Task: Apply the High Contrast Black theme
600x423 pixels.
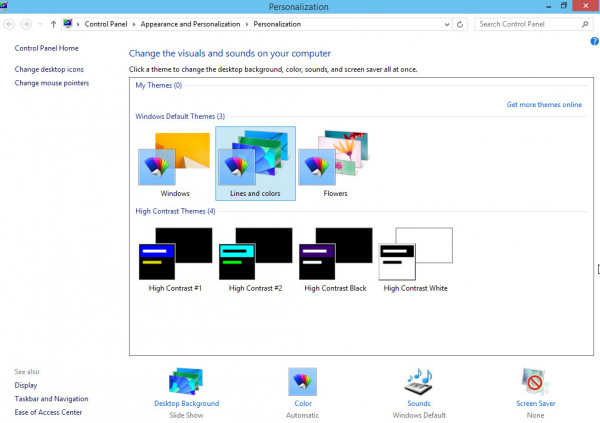Action: click(335, 254)
